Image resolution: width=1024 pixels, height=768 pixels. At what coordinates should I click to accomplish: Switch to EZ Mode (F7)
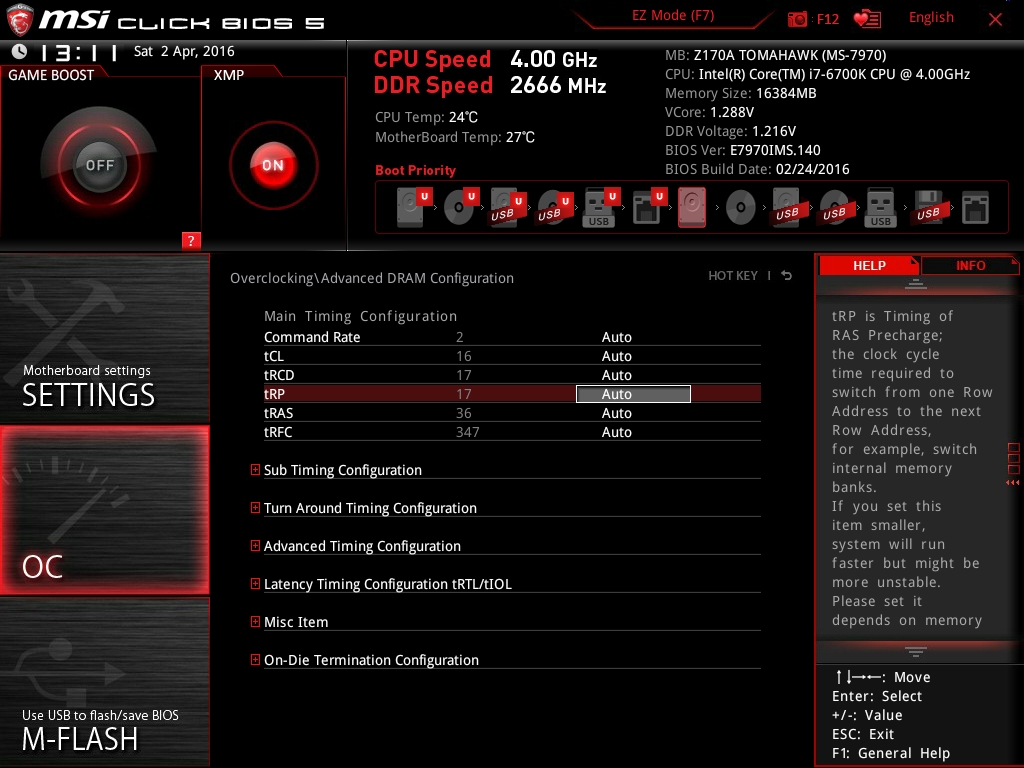(x=673, y=16)
